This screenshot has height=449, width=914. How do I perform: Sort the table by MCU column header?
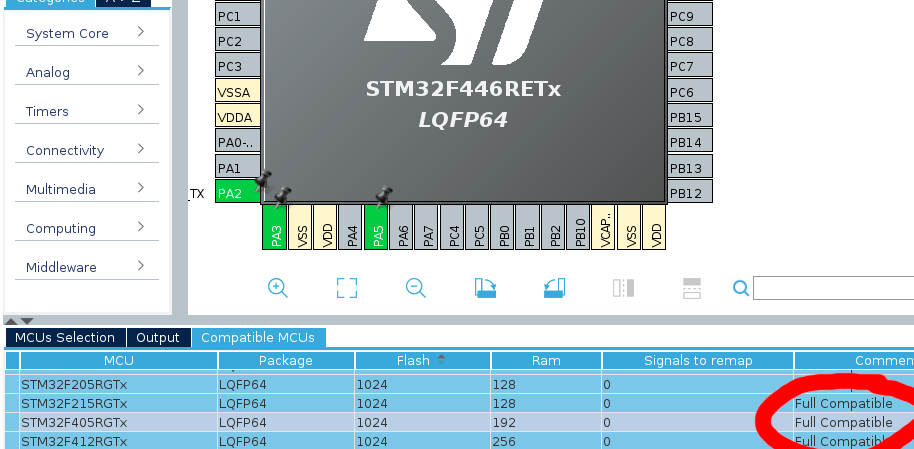pyautogui.click(x=119, y=360)
